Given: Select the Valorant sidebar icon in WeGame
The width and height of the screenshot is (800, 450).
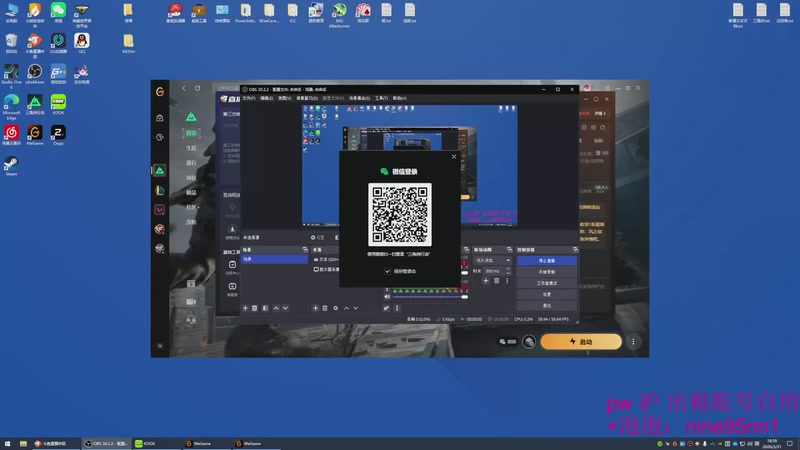Looking at the screenshot, I should tap(160, 210).
